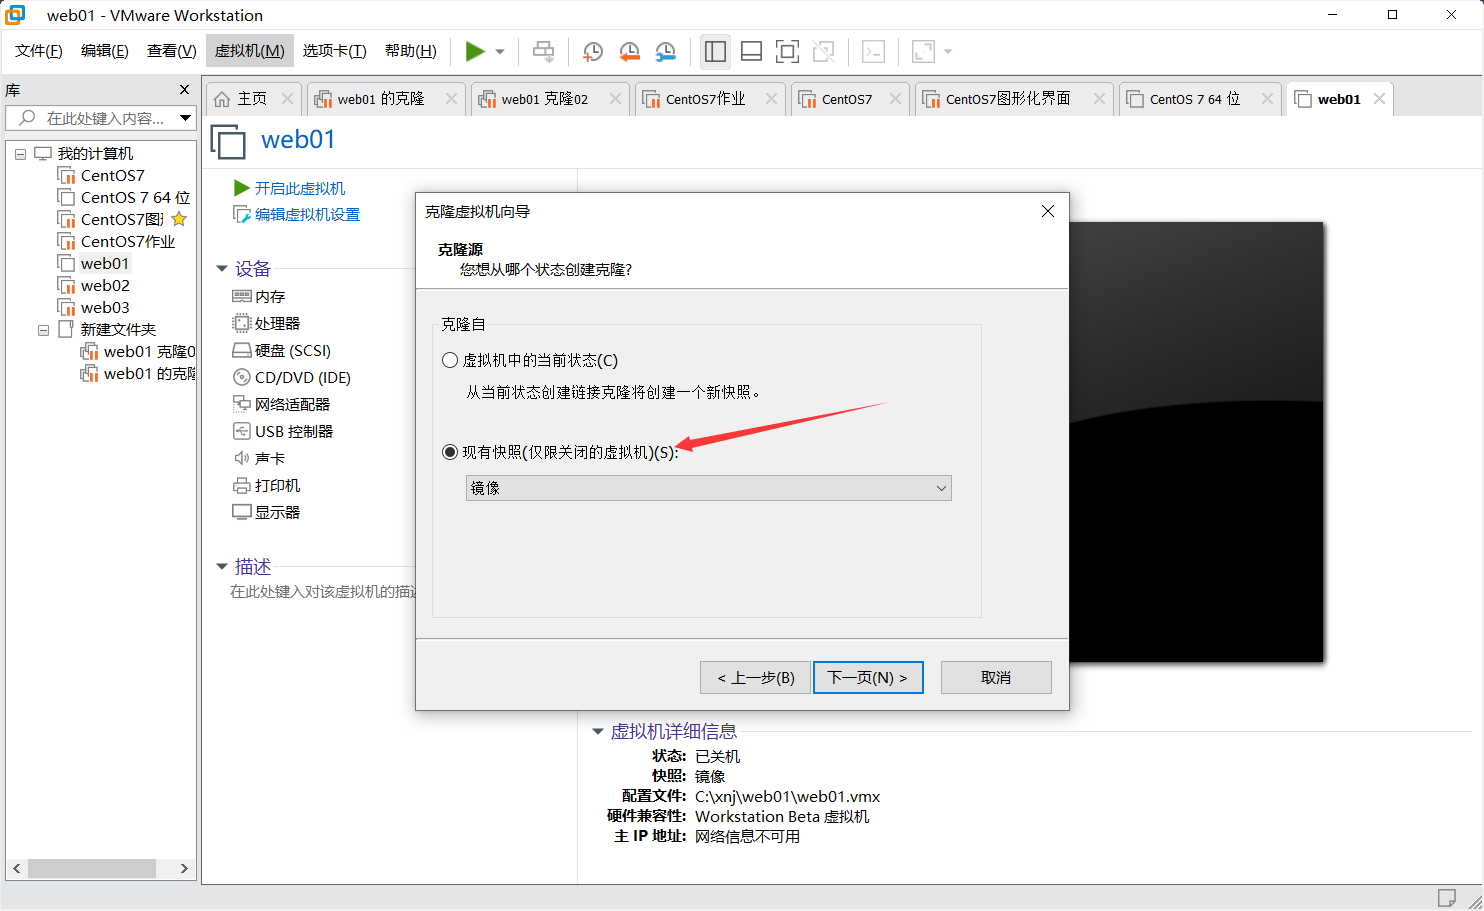Click 编辑虚拟机设置 link
This screenshot has height=911, width=1484.
[307, 214]
